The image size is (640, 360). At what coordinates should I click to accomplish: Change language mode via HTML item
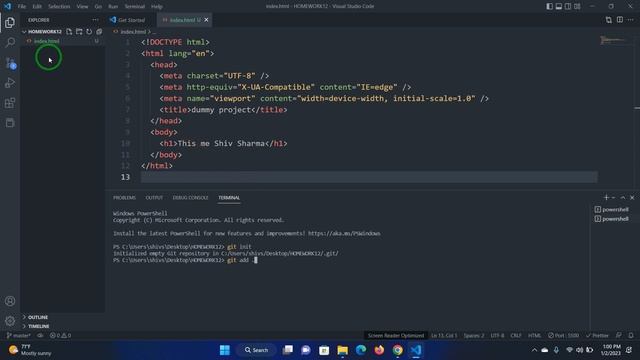(534, 336)
